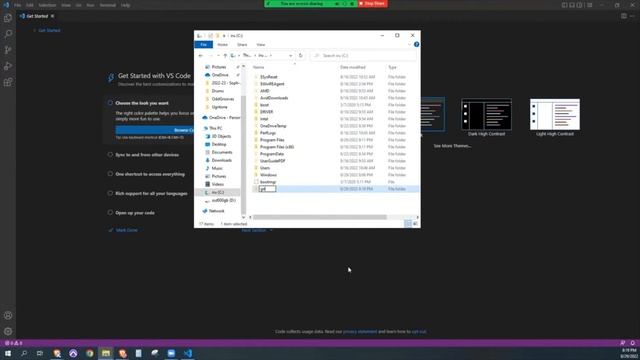The image size is (640, 360).
Task: Click the Up arrow in File Explorer
Action: coord(225,56)
